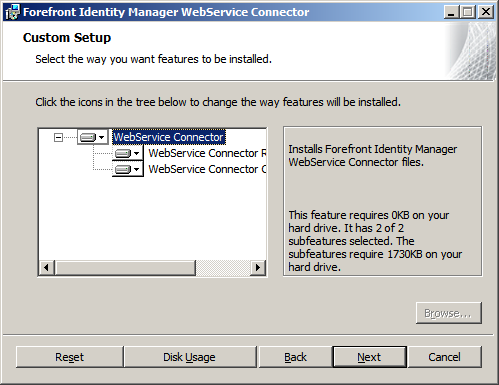Image resolution: width=499 pixels, height=385 pixels.
Task: Click the installer icon in the title bar
Action: click(12, 12)
